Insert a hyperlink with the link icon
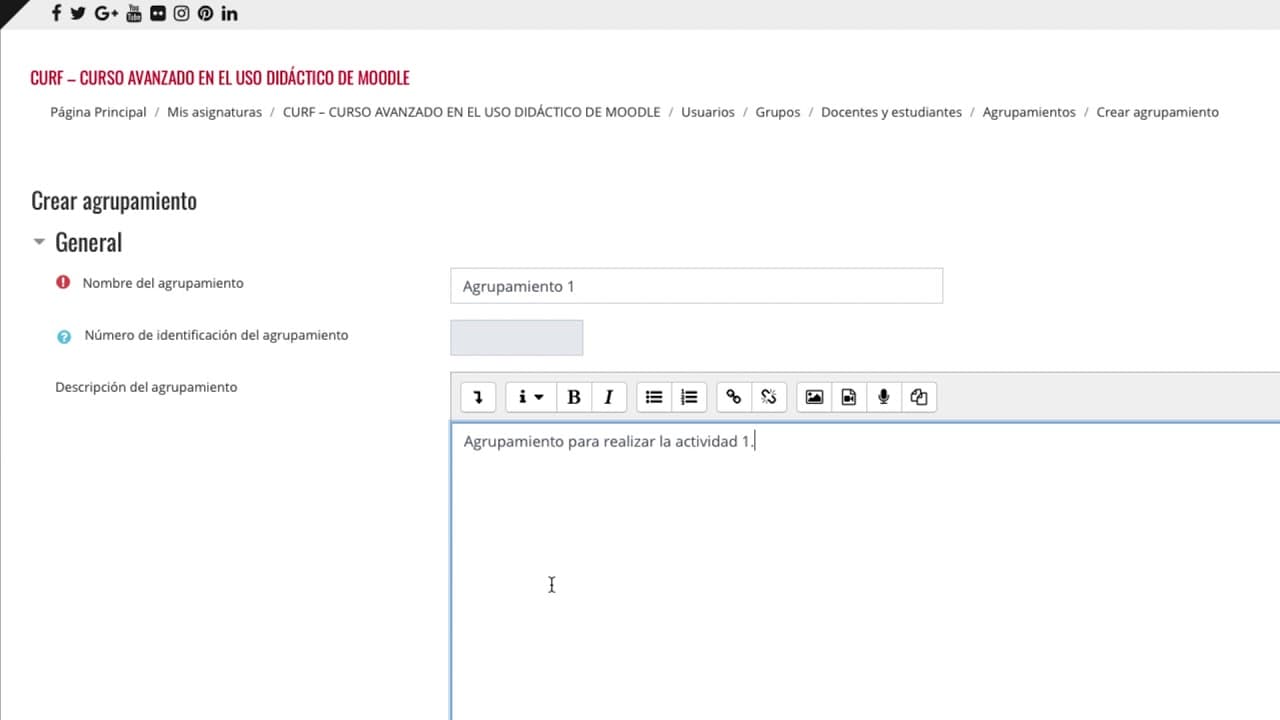 [734, 397]
